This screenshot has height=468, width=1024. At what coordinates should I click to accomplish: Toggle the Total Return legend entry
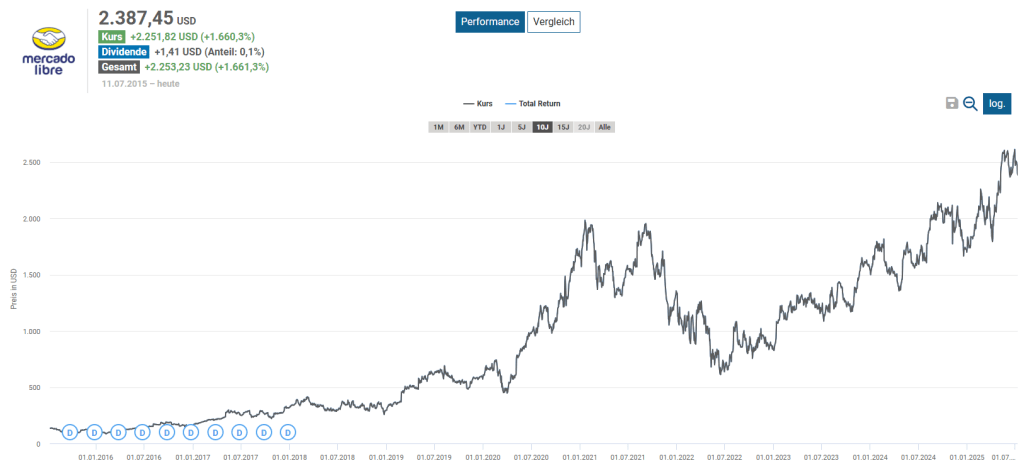tap(531, 103)
